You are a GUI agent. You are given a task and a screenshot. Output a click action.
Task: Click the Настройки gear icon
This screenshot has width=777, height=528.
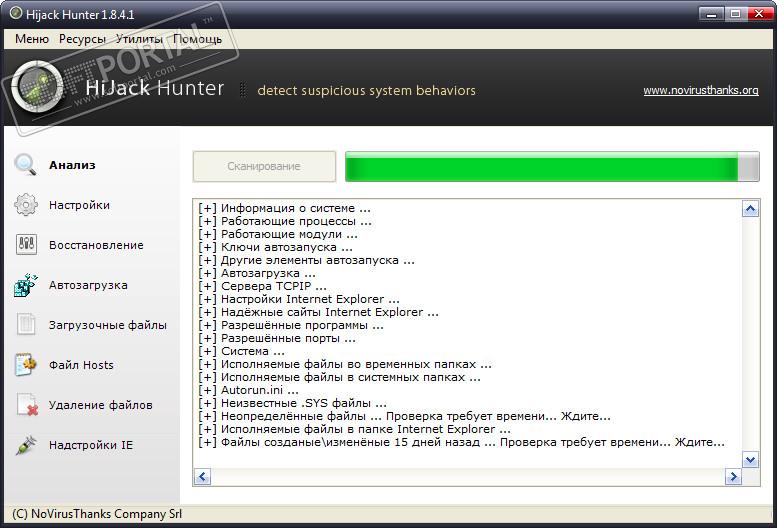pyautogui.click(x=26, y=205)
